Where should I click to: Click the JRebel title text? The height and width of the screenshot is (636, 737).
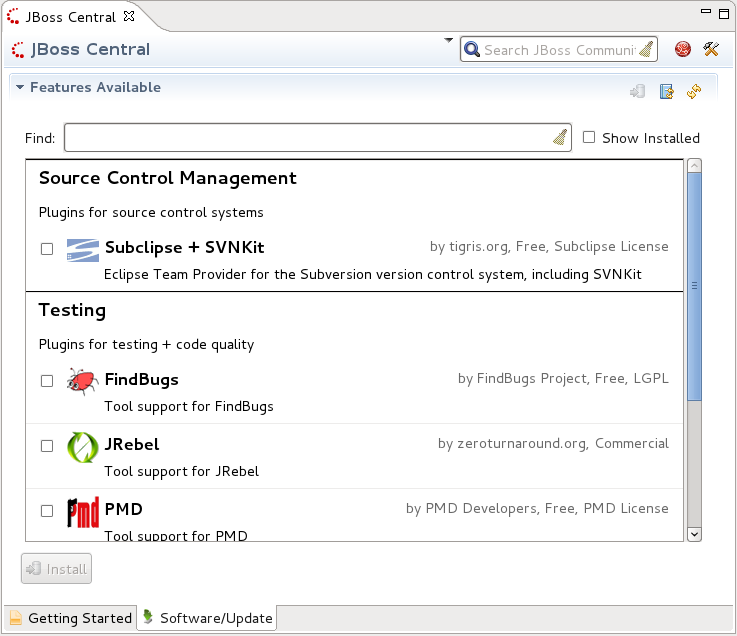132,444
